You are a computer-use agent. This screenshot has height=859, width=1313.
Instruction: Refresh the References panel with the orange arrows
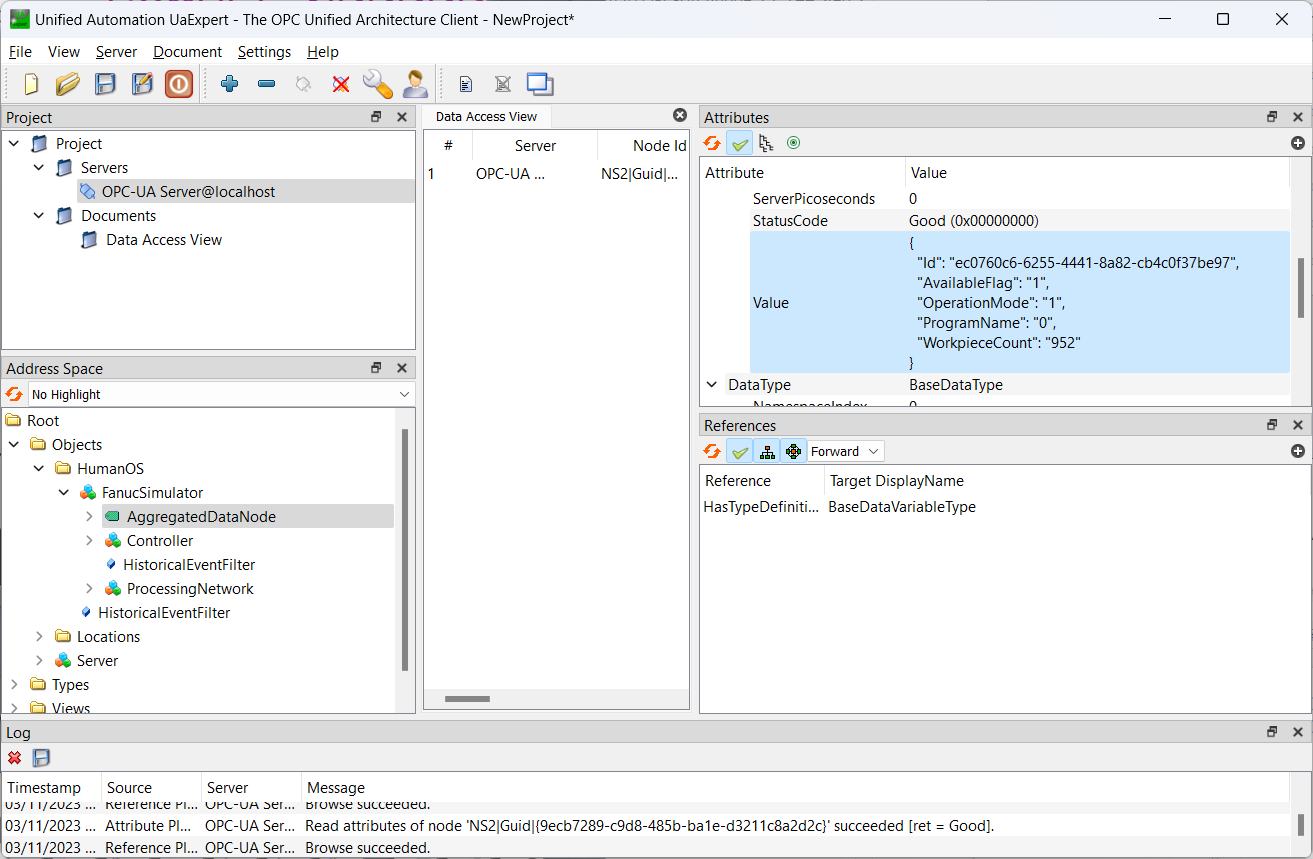[x=712, y=451]
